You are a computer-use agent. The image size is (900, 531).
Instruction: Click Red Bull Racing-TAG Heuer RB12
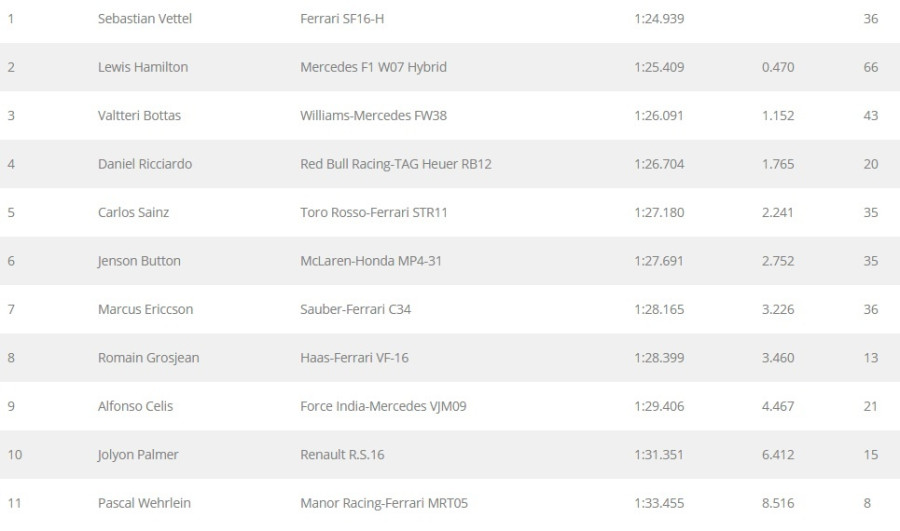coord(396,164)
